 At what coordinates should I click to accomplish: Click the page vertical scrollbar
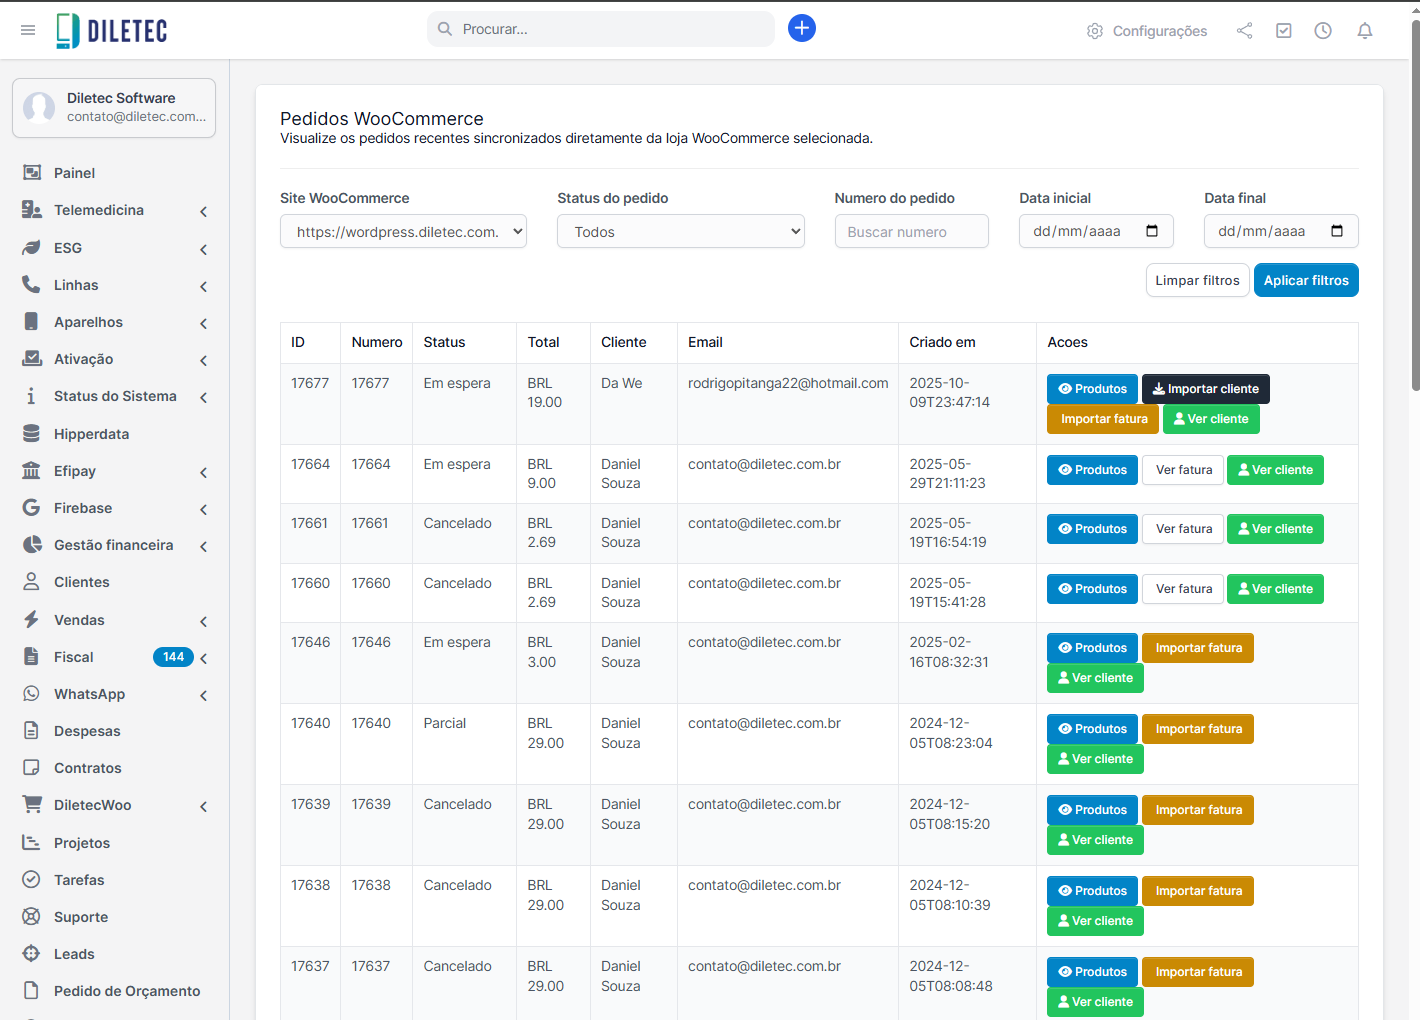1414,200
